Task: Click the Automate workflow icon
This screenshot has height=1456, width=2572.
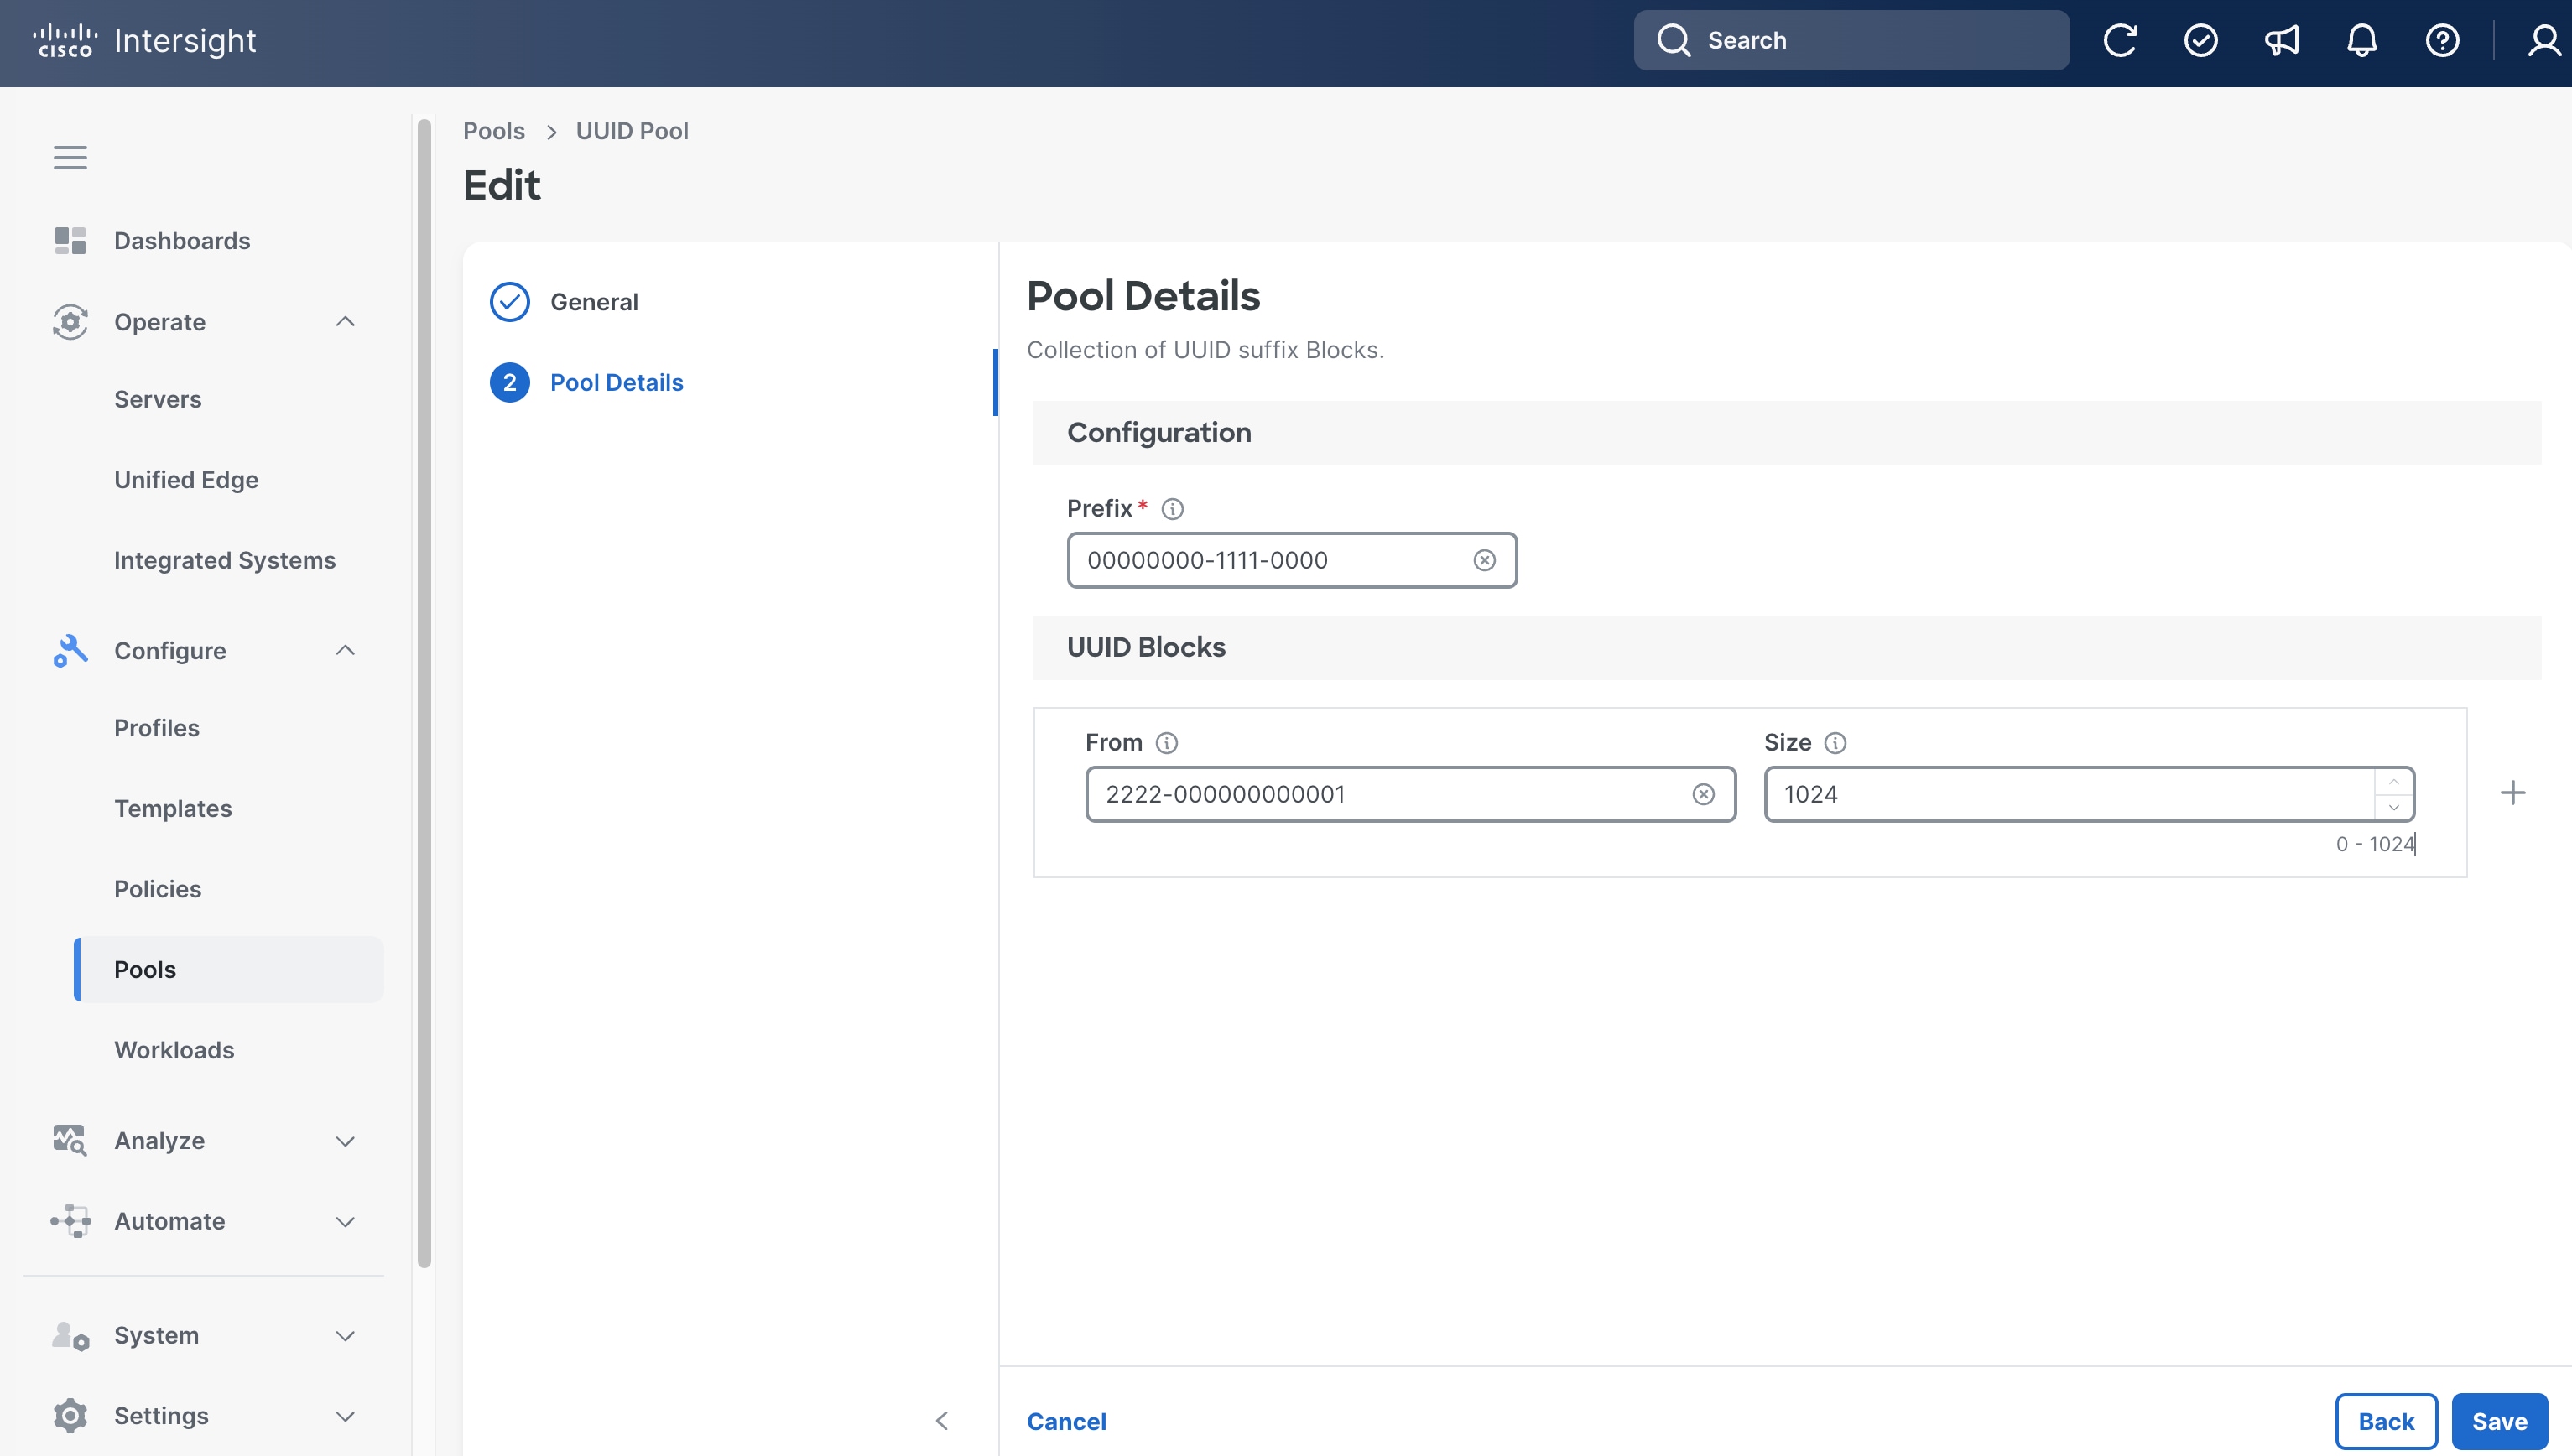Action: tap(70, 1221)
